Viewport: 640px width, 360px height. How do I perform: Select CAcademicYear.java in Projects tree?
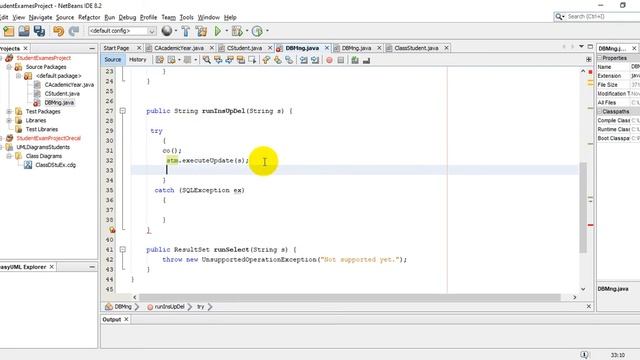click(x=69, y=84)
